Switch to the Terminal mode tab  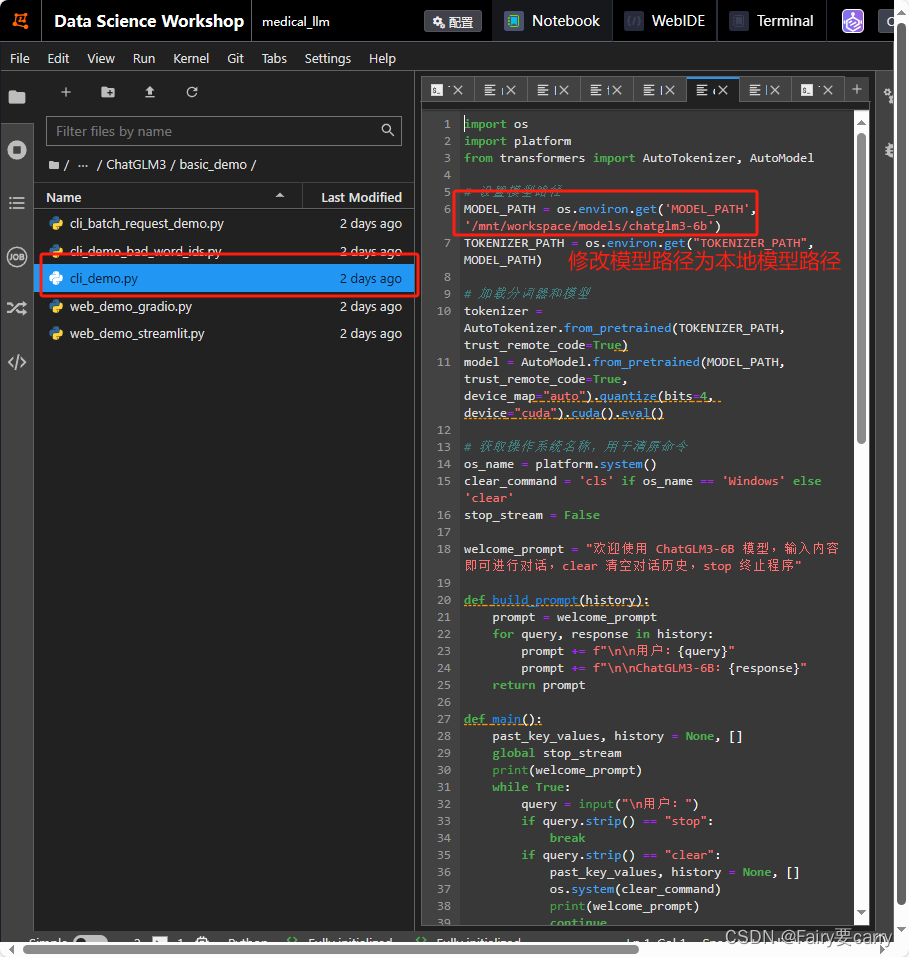[x=772, y=21]
